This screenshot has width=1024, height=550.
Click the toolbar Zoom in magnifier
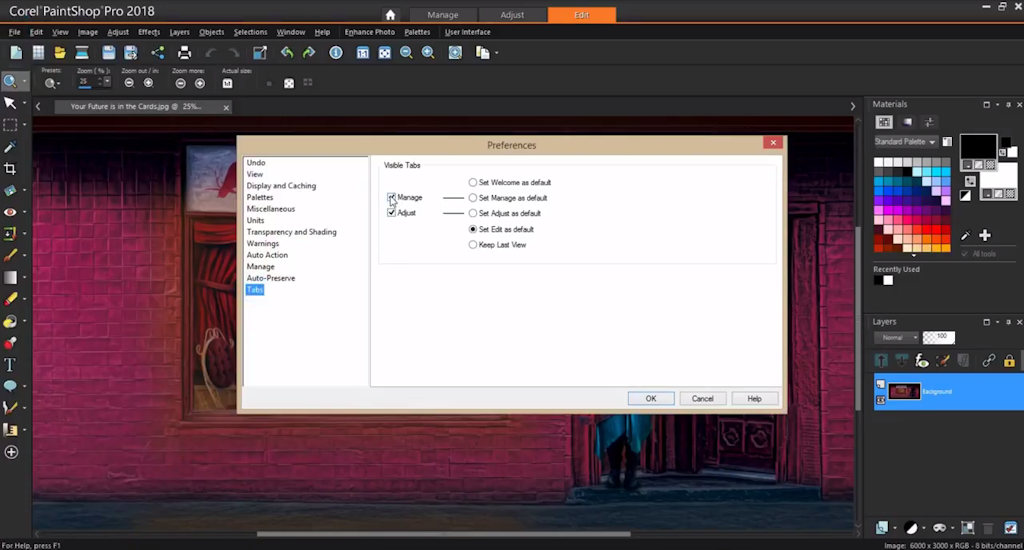(428, 53)
